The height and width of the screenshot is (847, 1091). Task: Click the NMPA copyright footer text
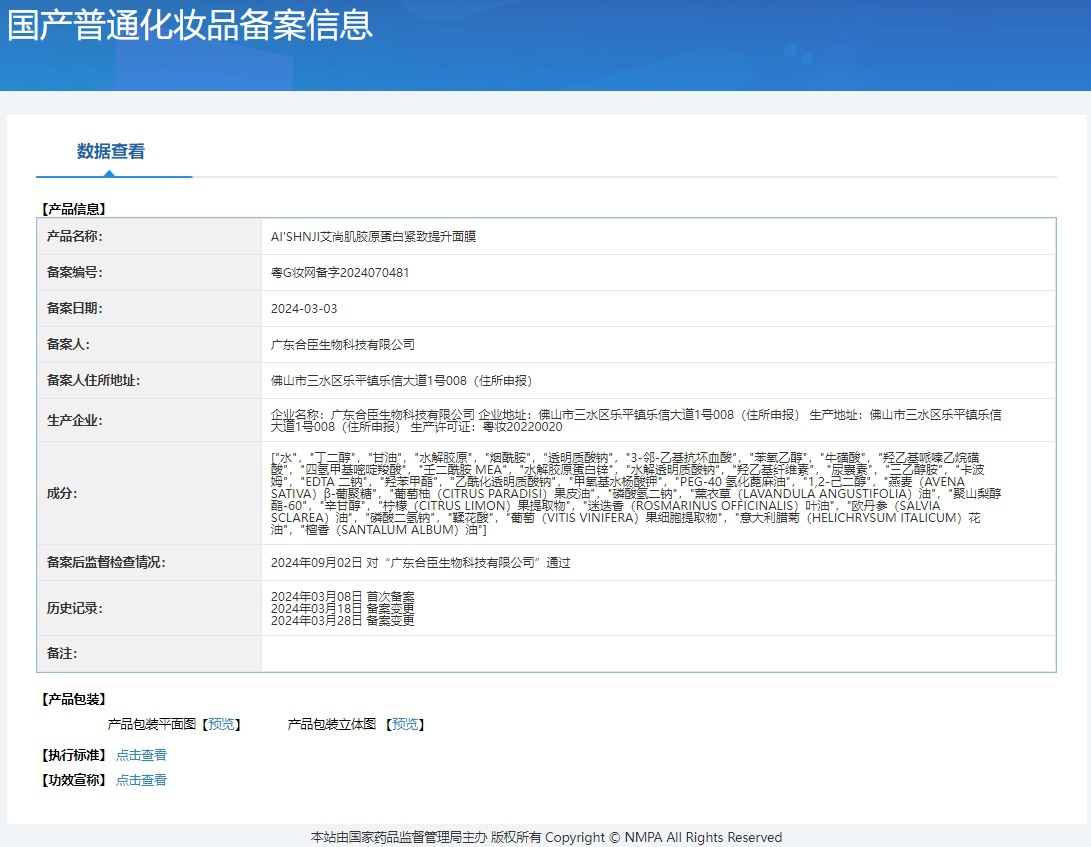point(546,837)
